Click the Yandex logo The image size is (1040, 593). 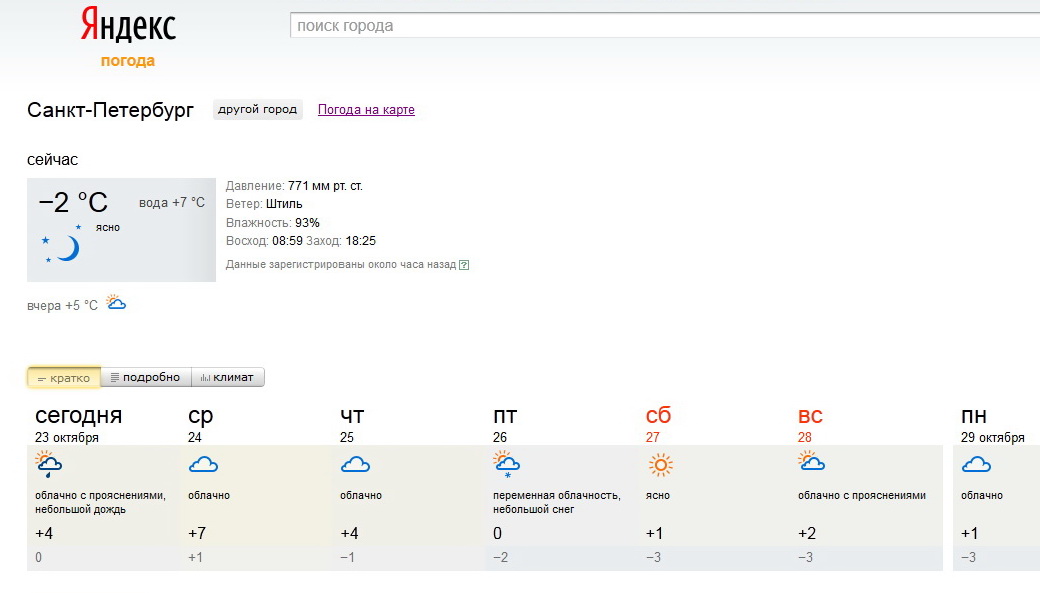(128, 26)
